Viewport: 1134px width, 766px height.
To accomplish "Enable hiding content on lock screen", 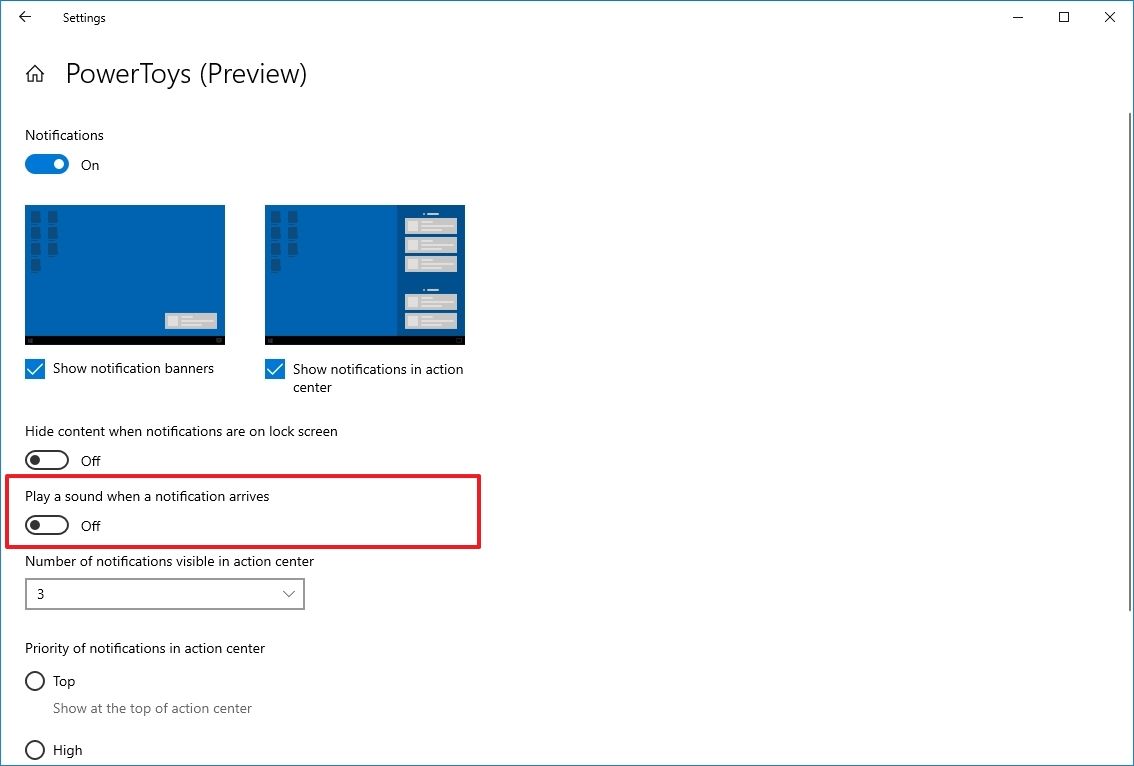I will point(46,459).
